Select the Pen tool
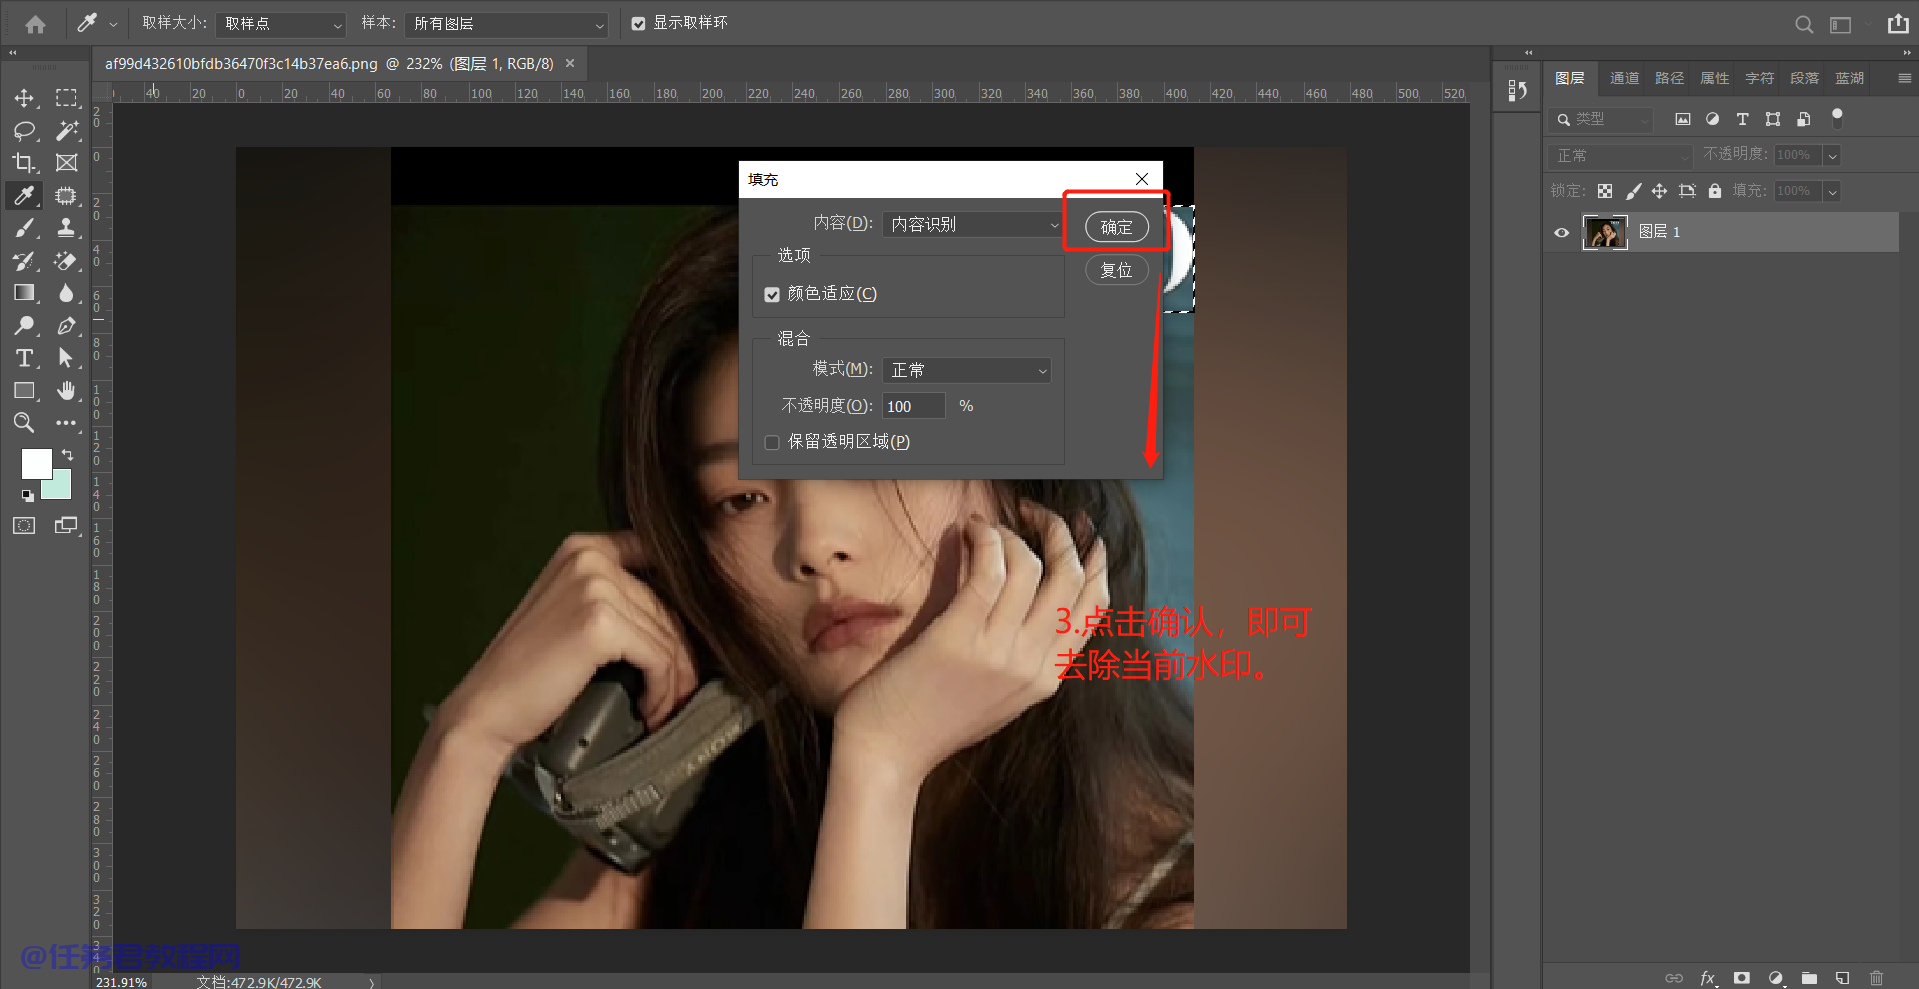 (66, 325)
